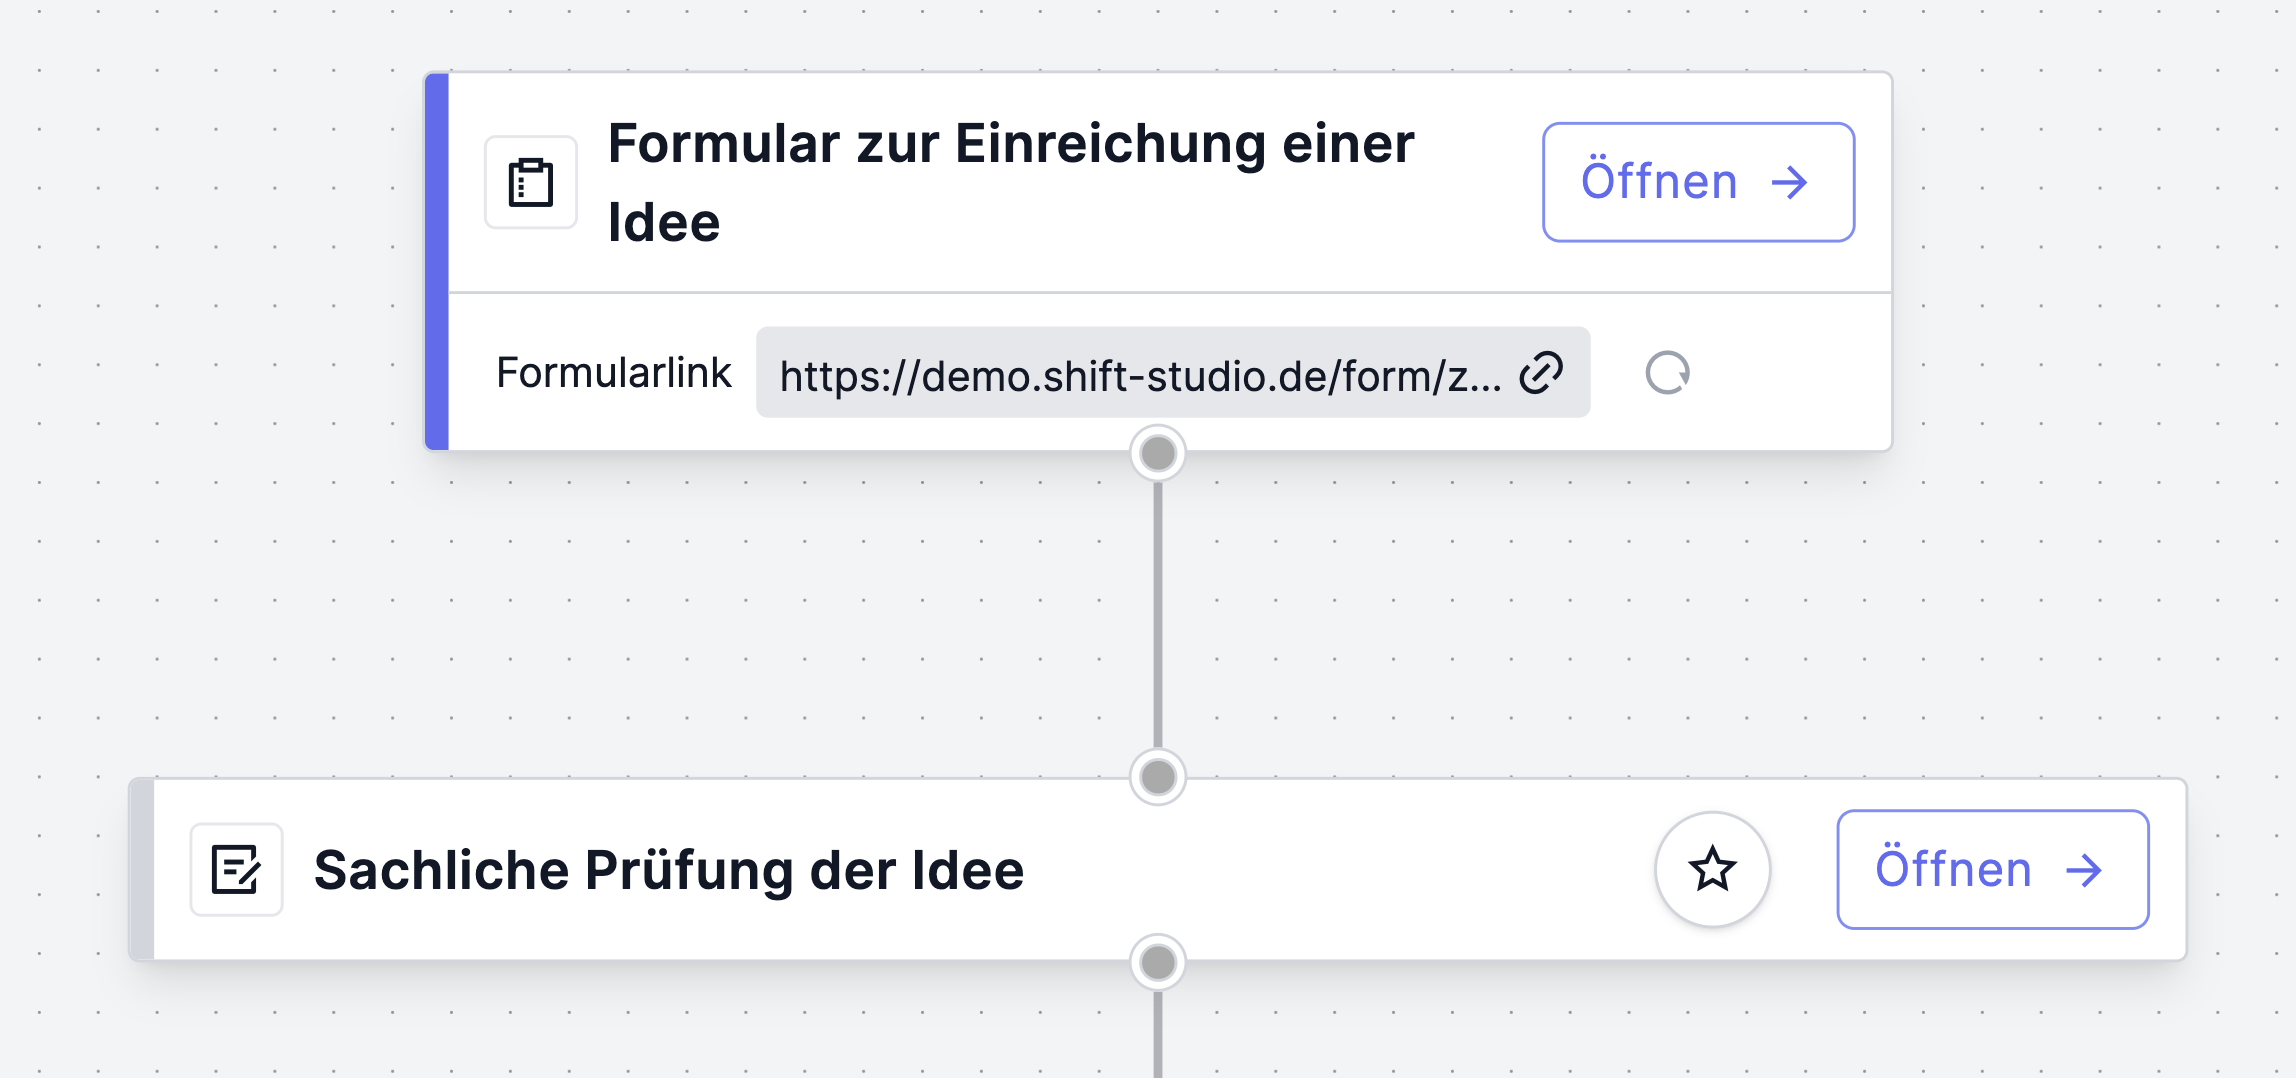This screenshot has width=2296, height=1078.
Task: Select the Formular card's bottom connector dot
Action: (x=1158, y=454)
